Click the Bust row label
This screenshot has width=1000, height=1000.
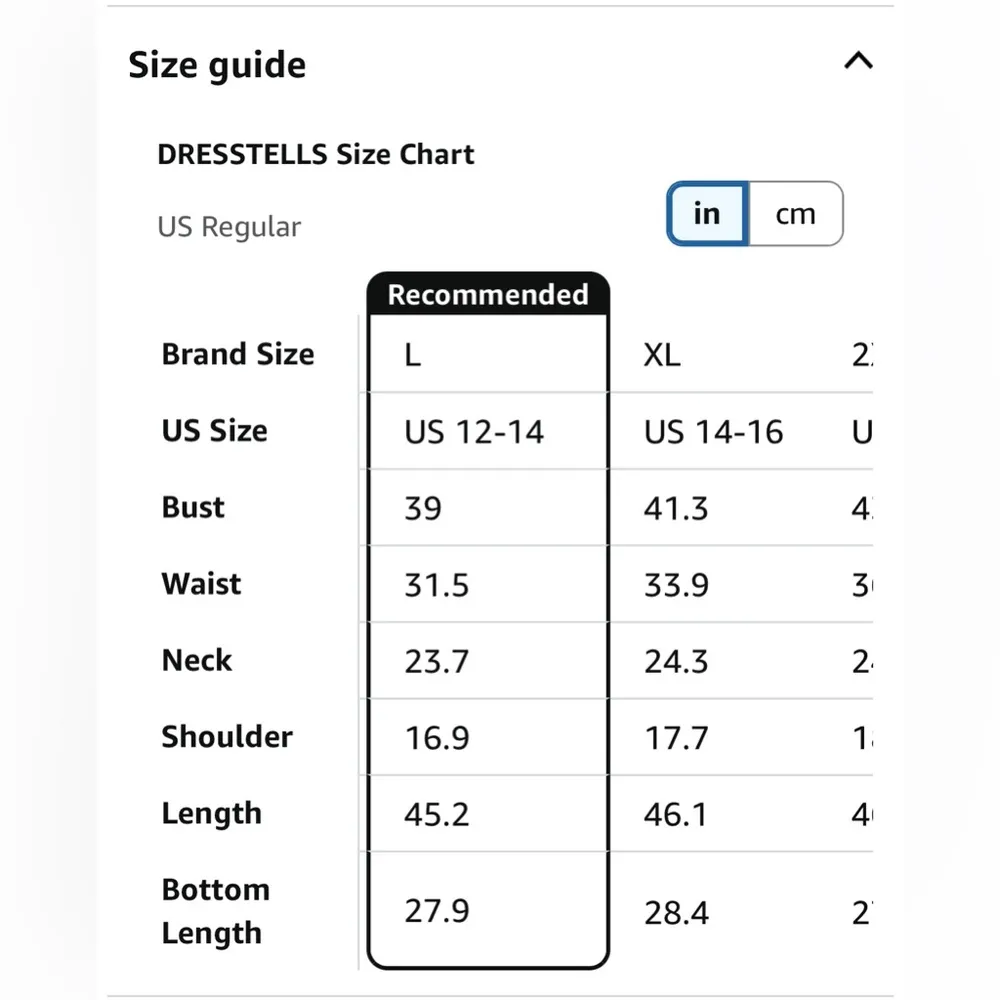(x=194, y=507)
